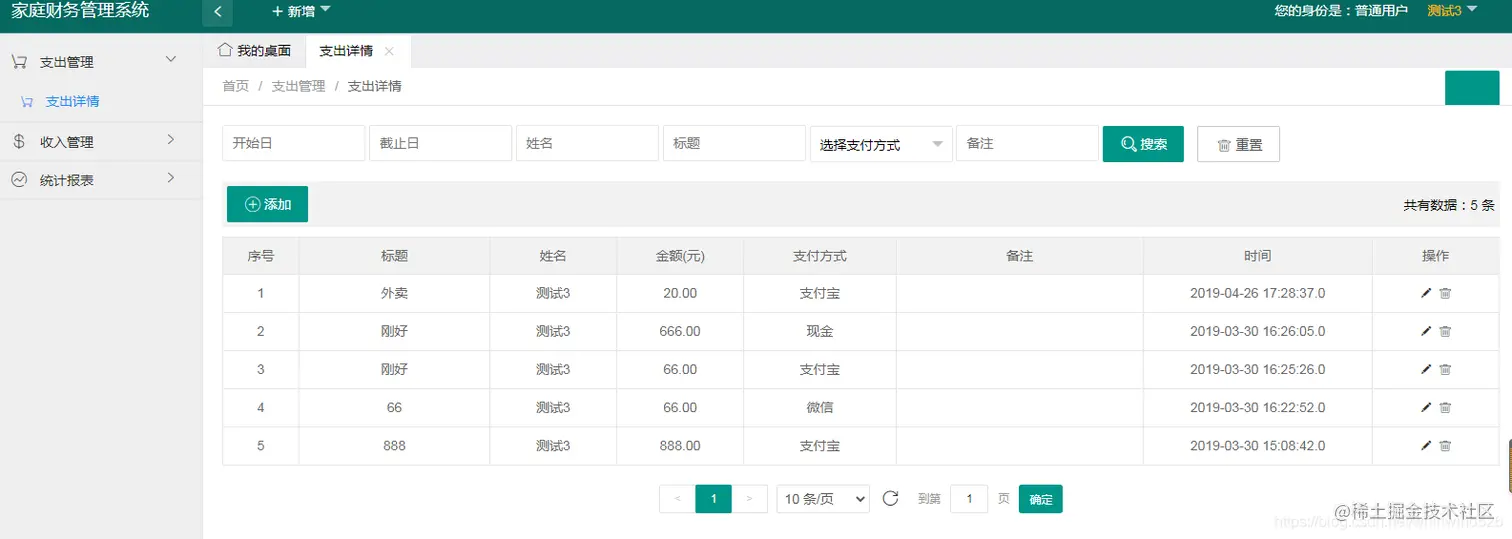Click the 支出管理 sidebar menu
This screenshot has width=1512, height=539.
101,61
